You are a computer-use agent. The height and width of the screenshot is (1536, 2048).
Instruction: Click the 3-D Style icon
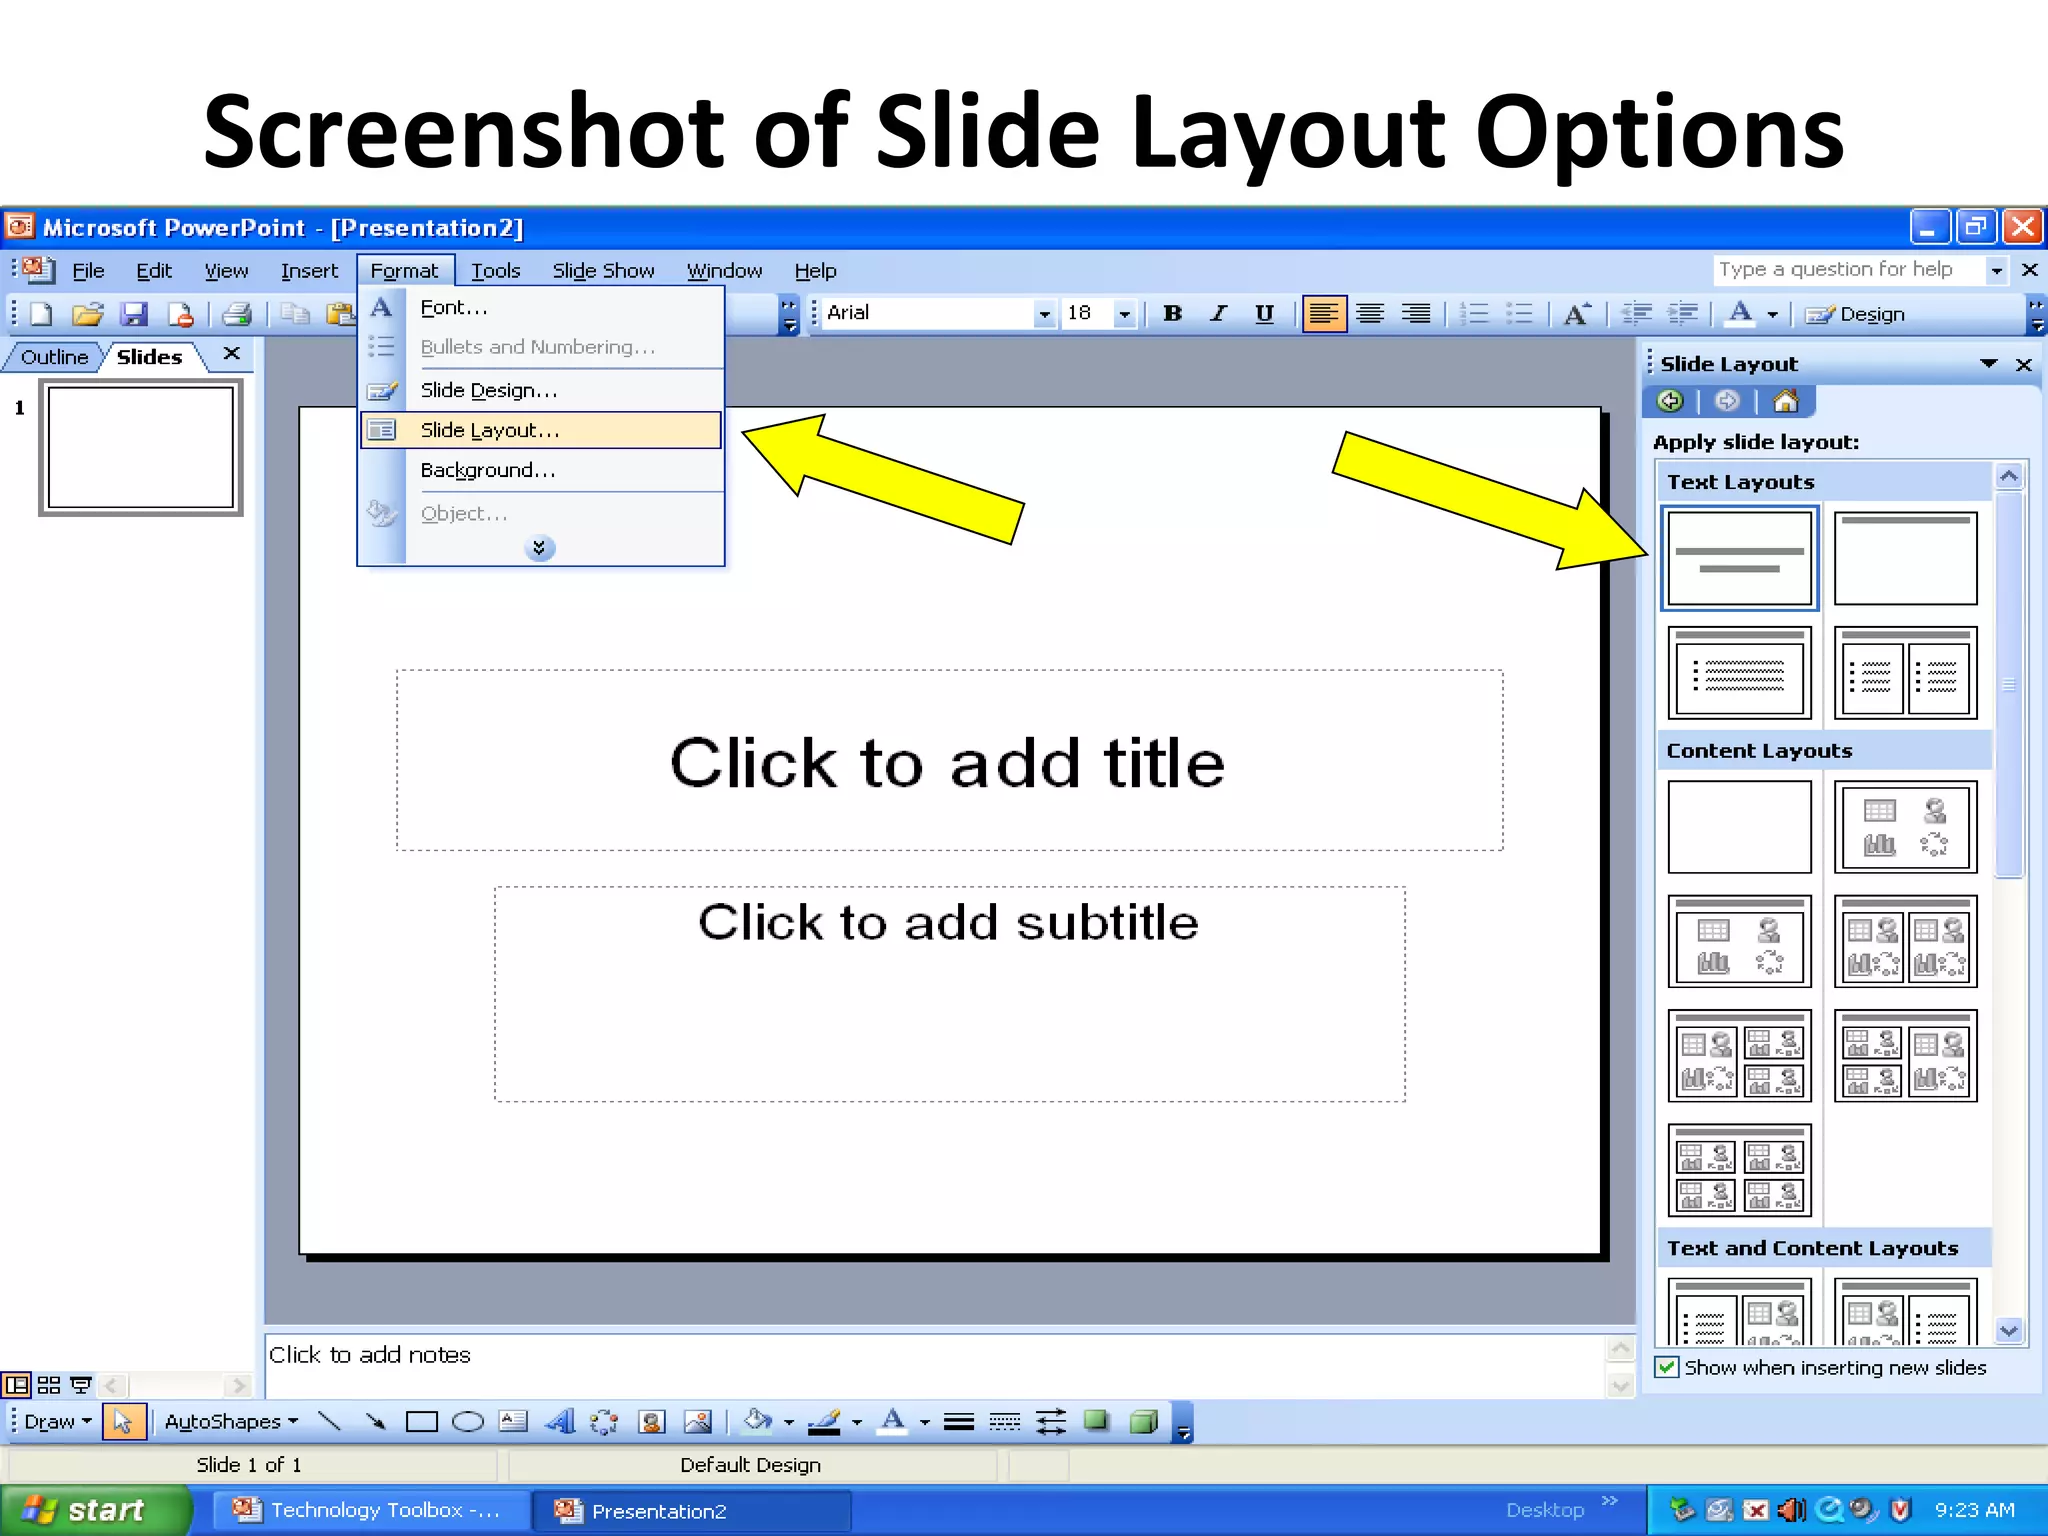[1143, 1421]
